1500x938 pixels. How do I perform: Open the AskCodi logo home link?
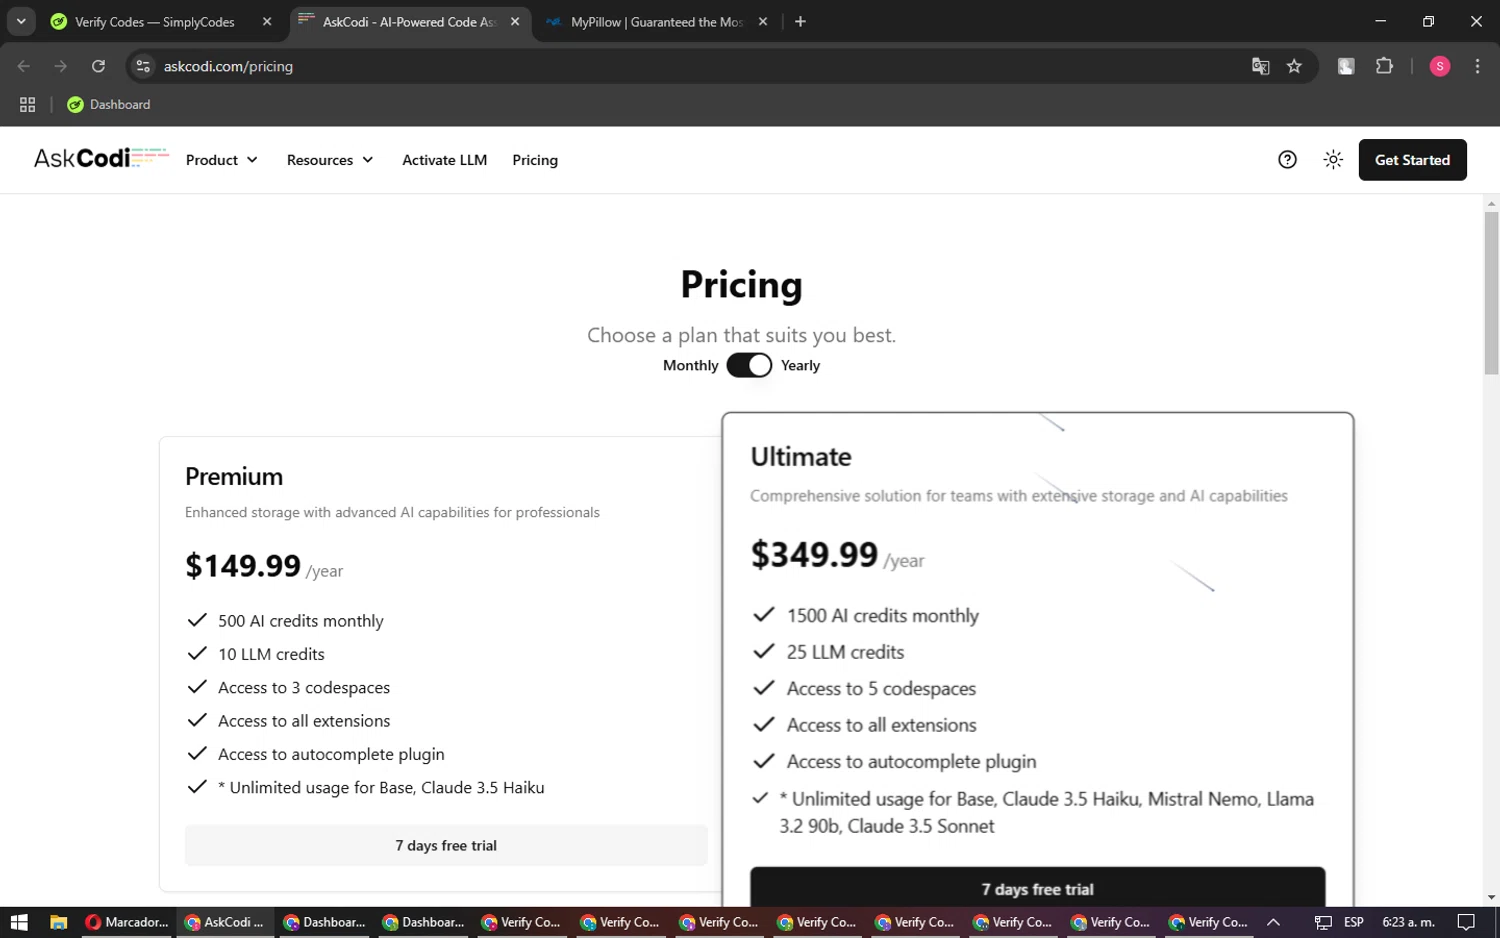click(101, 159)
